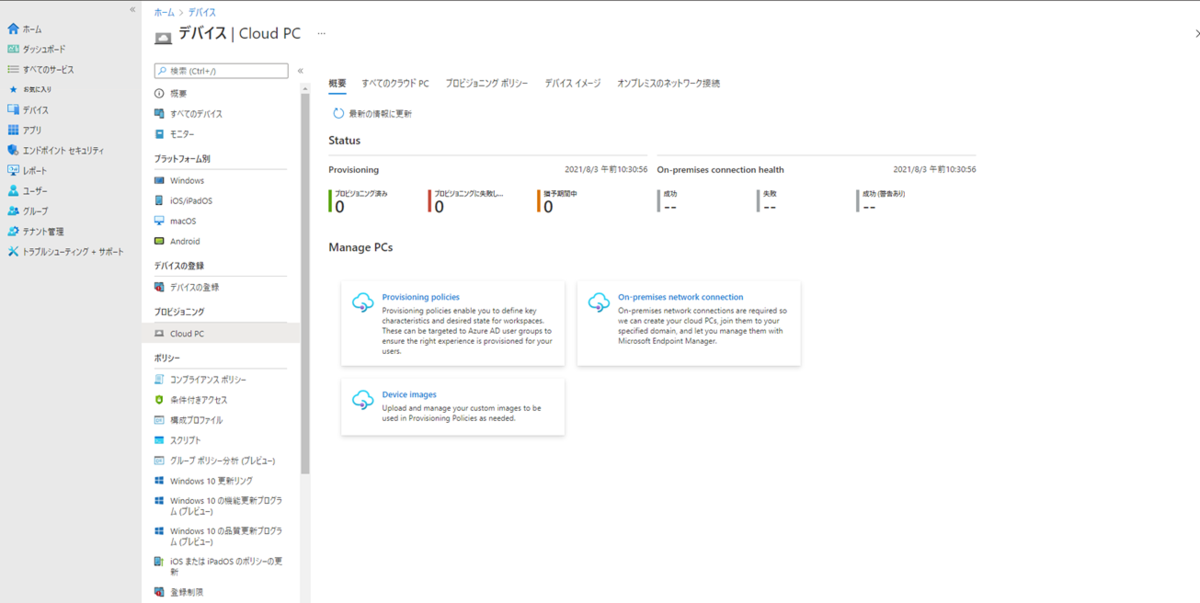Image resolution: width=1200 pixels, height=603 pixels.
Task: Open On-premises network connection link
Action: [681, 297]
